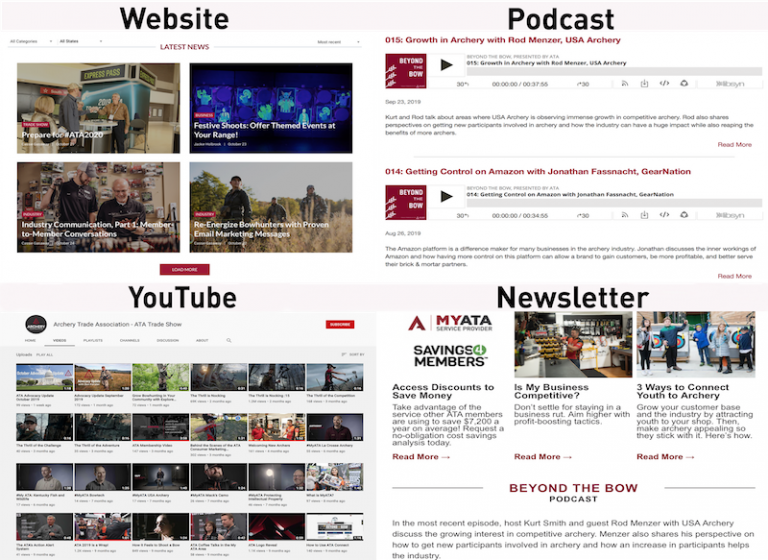Play episode 014 Getting Control on Amazon
The width and height of the screenshot is (768, 560).
[446, 195]
